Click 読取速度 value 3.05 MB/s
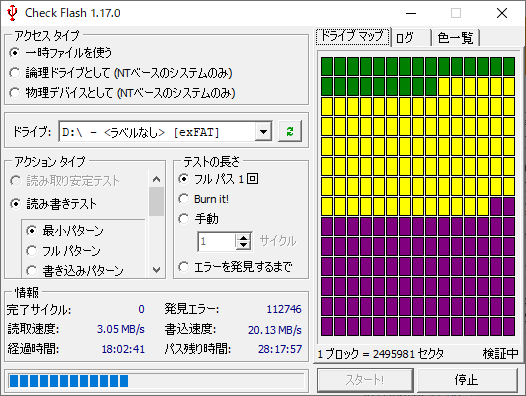Screen dimensions: 526x396 [x=120, y=329]
